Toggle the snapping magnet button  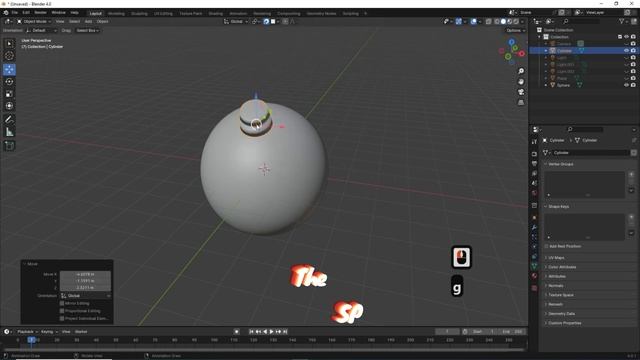[x=266, y=22]
